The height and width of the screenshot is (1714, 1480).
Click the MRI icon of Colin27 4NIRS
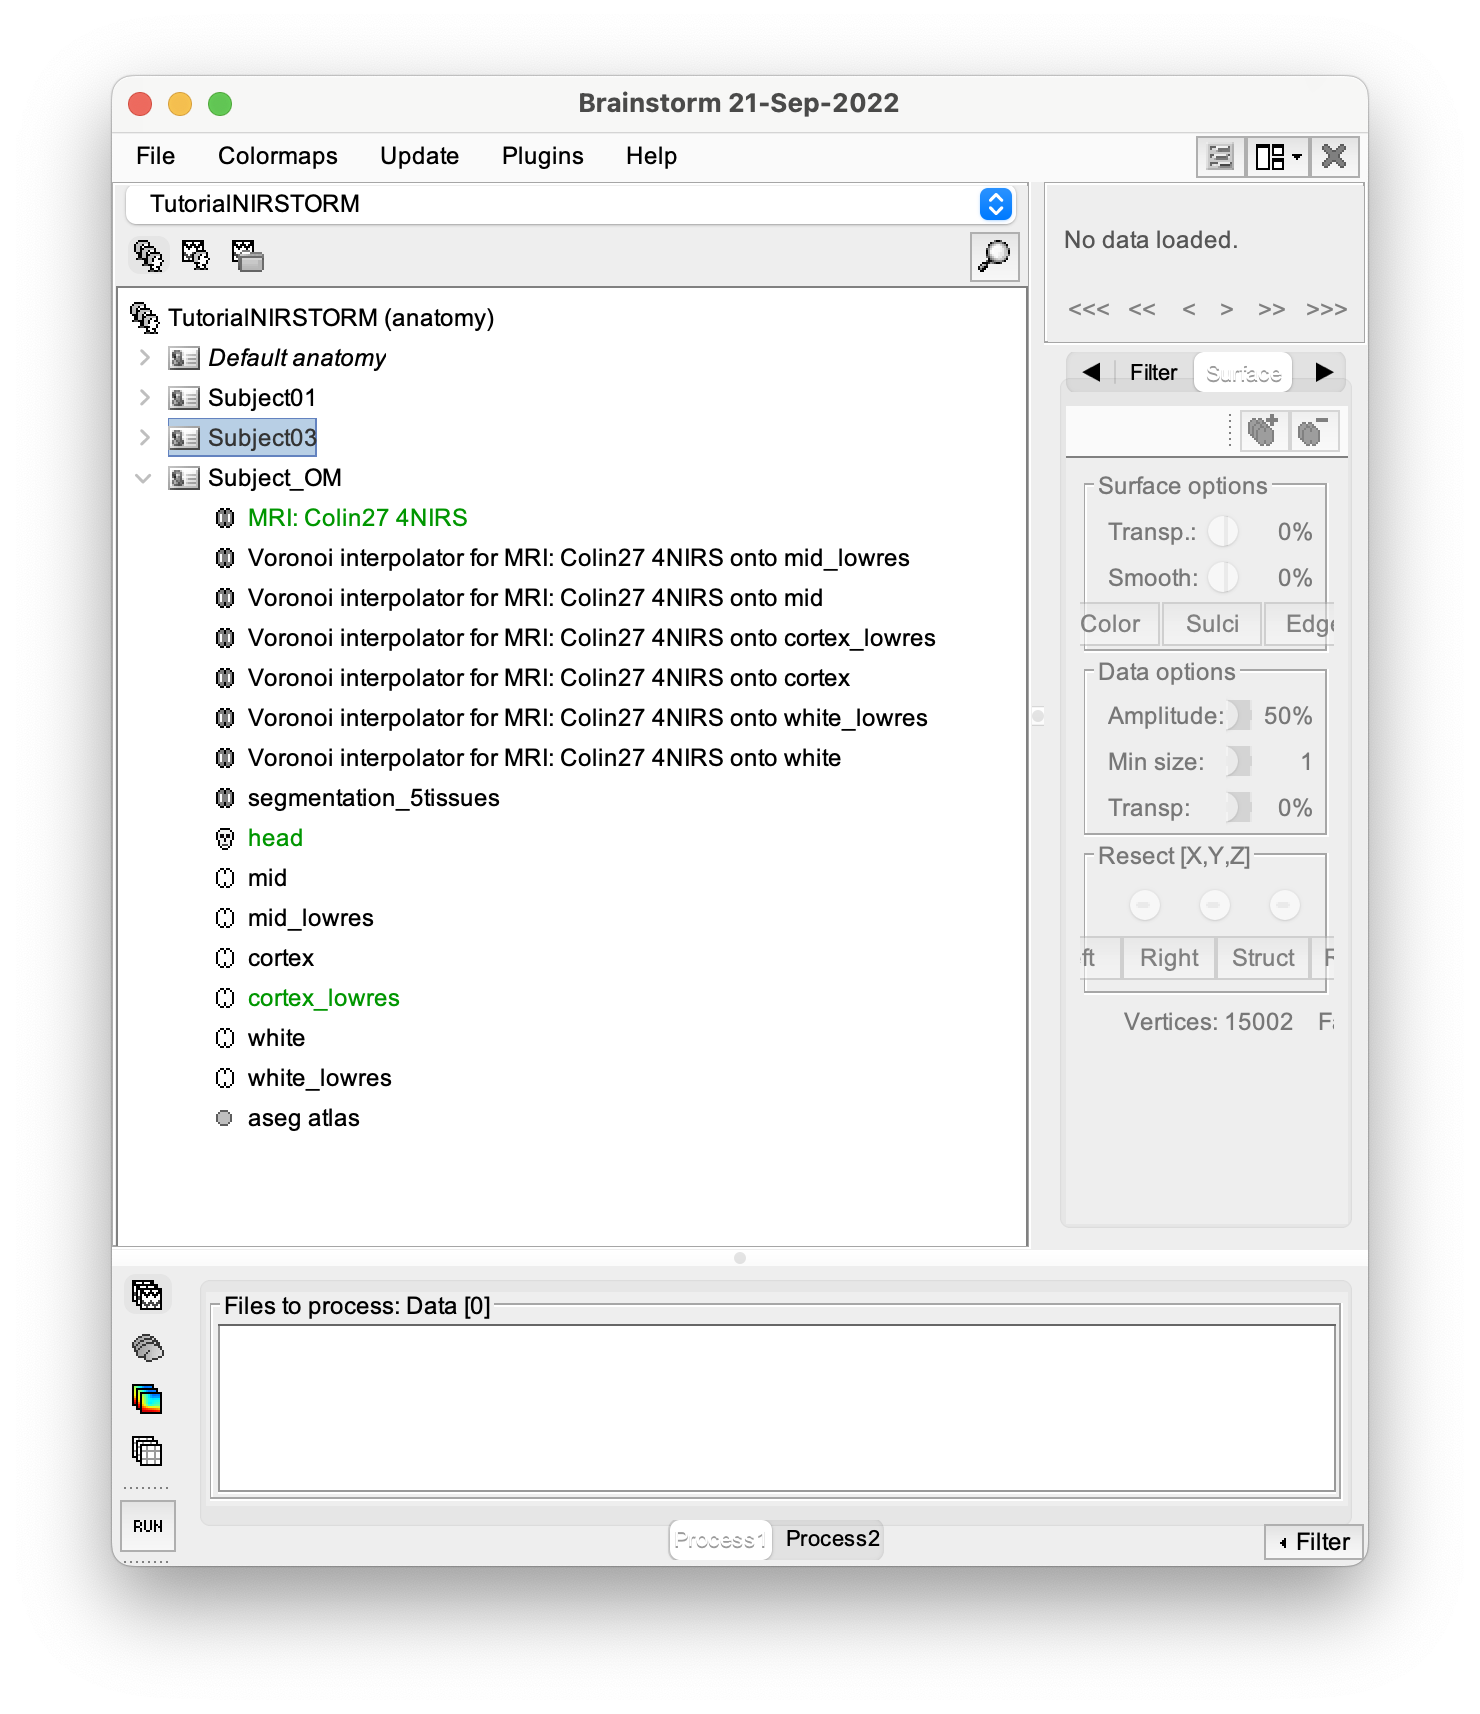(225, 518)
